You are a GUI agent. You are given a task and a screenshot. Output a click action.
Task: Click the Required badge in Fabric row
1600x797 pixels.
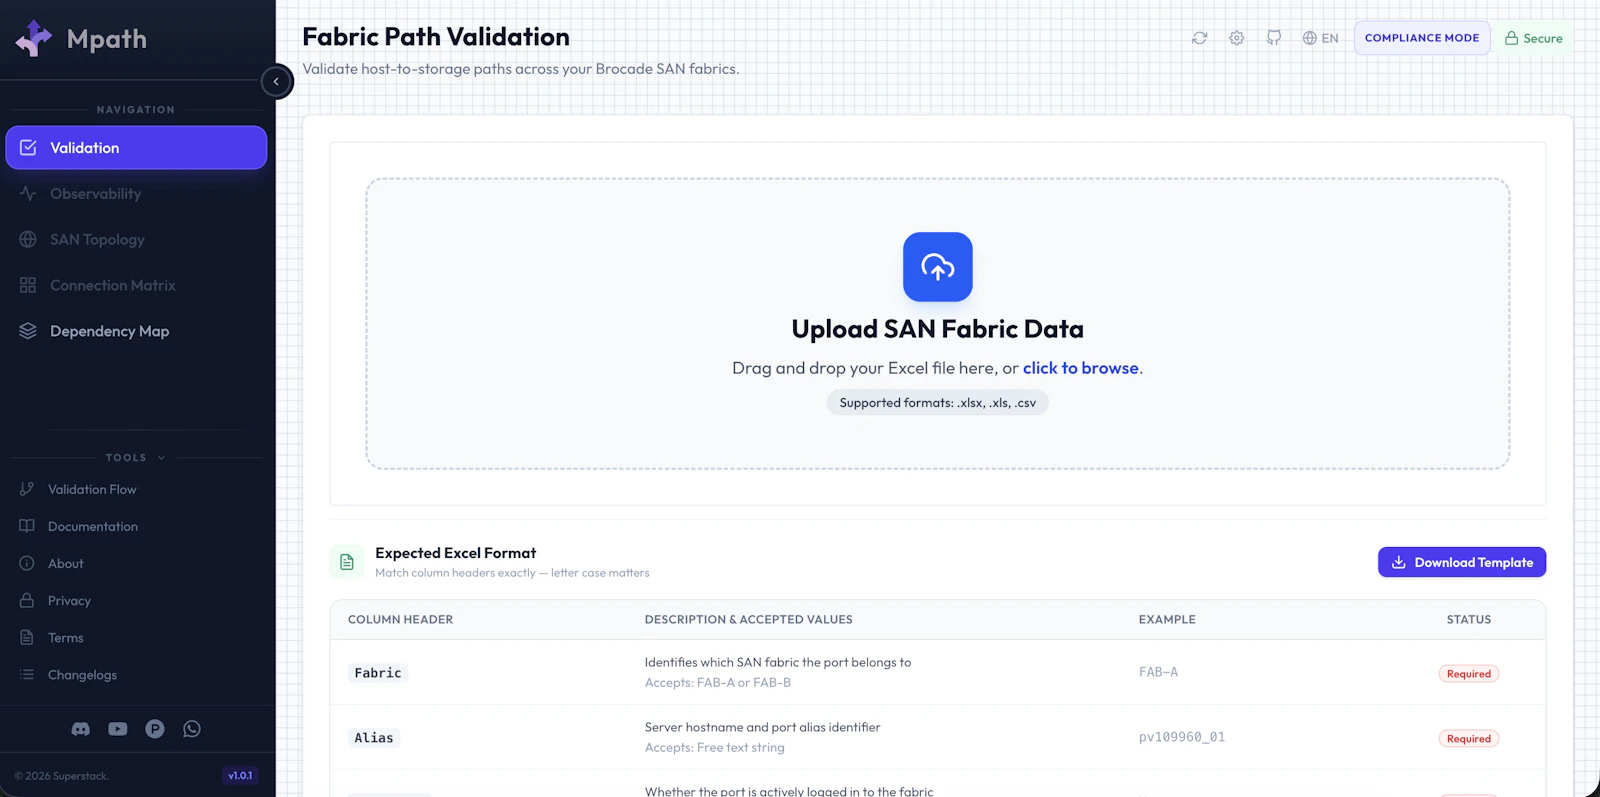point(1469,674)
